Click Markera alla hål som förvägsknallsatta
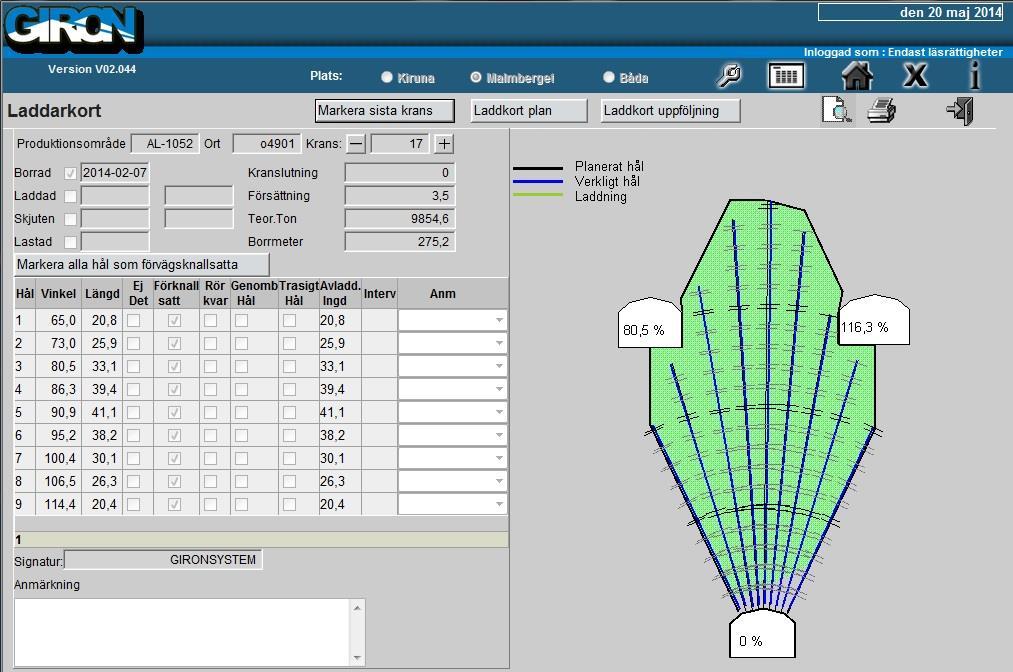The width and height of the screenshot is (1013, 672). (x=141, y=264)
